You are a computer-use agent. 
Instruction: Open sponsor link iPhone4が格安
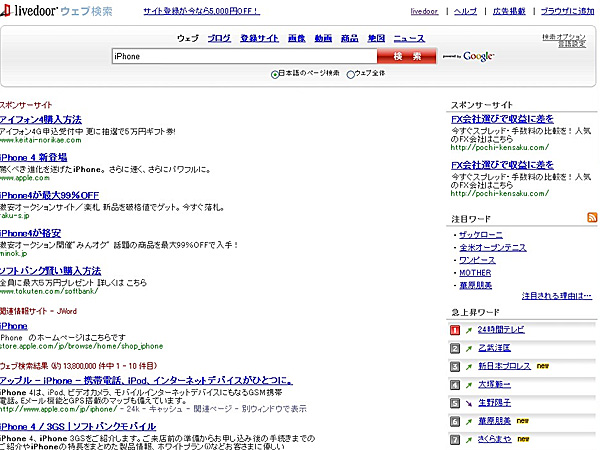coord(31,233)
